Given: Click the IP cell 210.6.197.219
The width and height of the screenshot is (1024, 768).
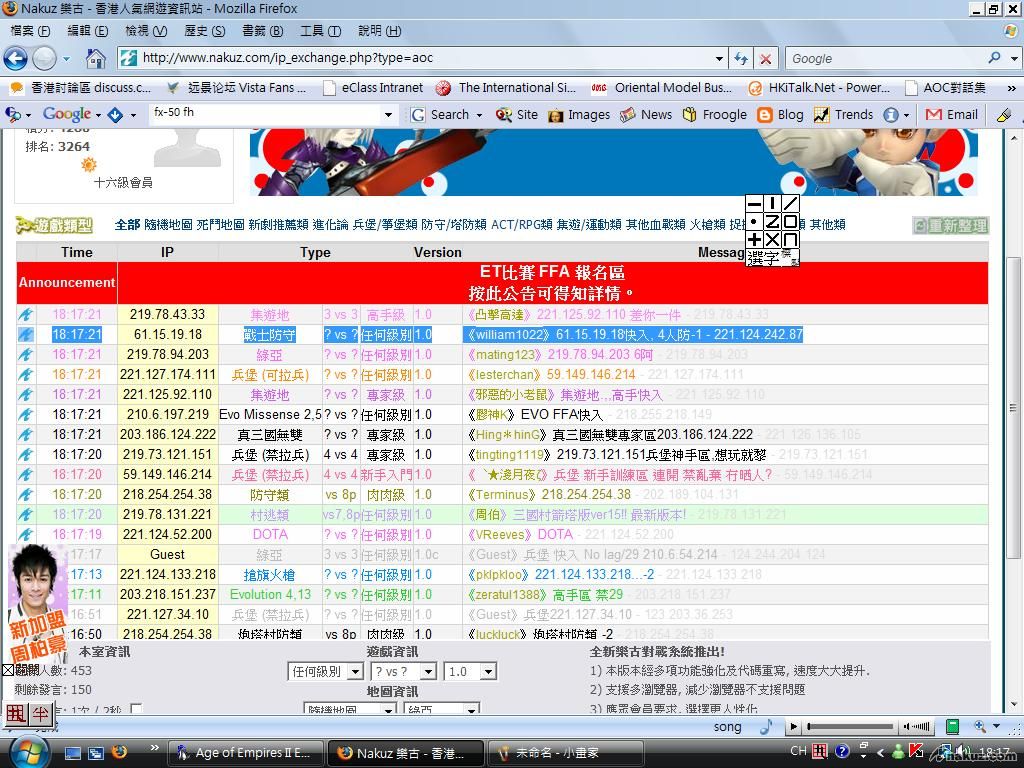Looking at the screenshot, I should (x=167, y=415).
